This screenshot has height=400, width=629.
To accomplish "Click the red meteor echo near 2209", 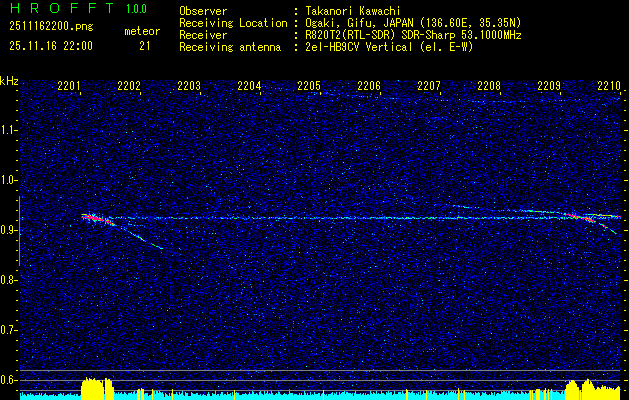I will (582, 217).
